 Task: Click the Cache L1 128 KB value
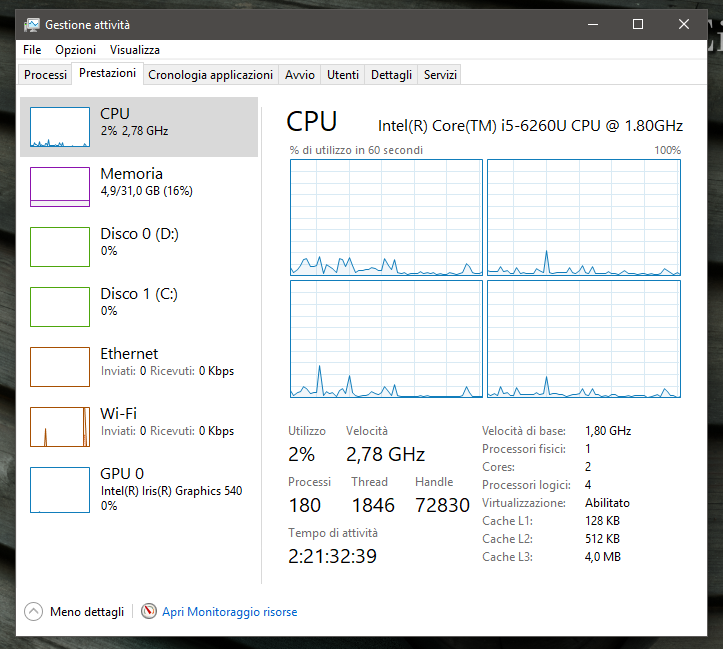tap(602, 520)
